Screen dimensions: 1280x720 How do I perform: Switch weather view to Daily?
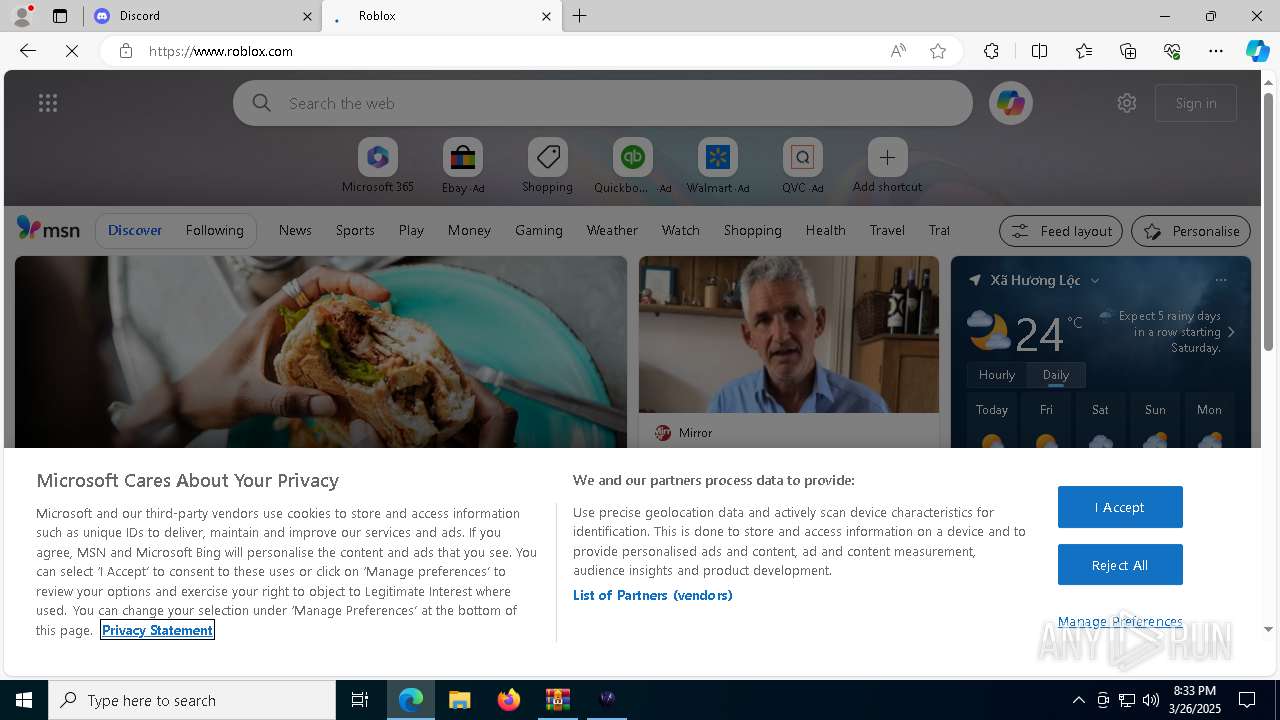(x=1056, y=375)
